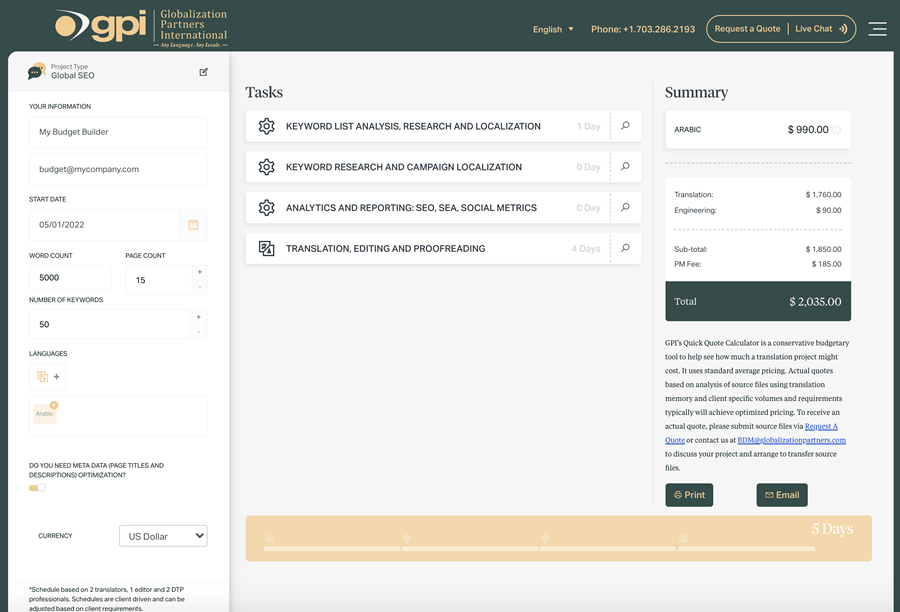The width and height of the screenshot is (900, 612).
Task: Open the hamburger menu in the header
Action: coord(877,29)
